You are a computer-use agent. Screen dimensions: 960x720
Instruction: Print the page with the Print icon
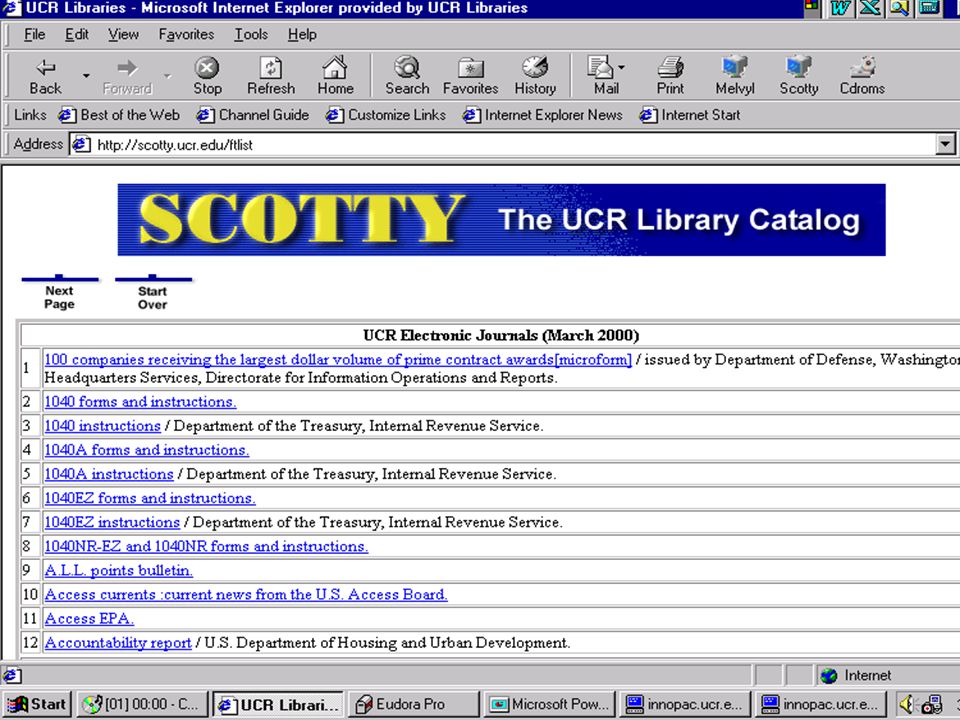pos(670,76)
